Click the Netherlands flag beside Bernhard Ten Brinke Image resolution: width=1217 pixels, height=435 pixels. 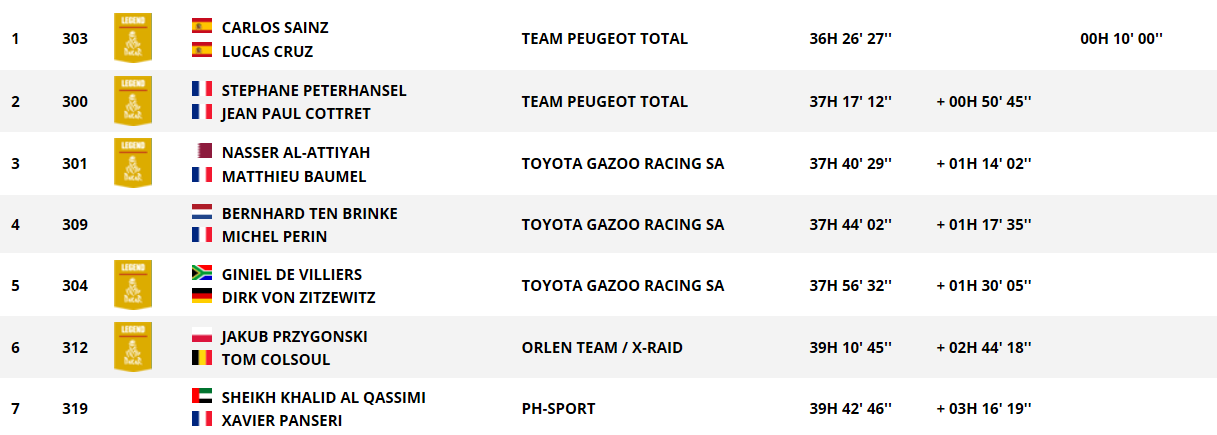point(202,213)
